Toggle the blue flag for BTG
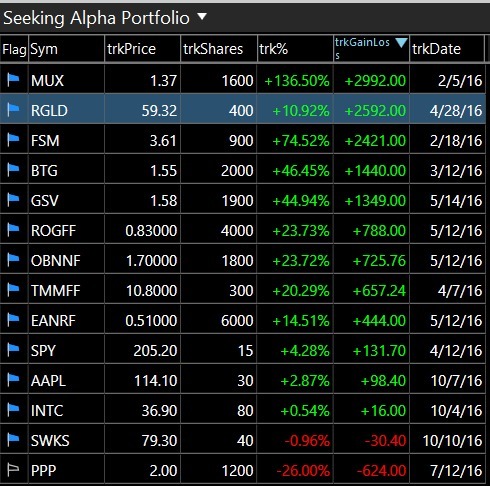The width and height of the screenshot is (490, 486). coord(13,170)
